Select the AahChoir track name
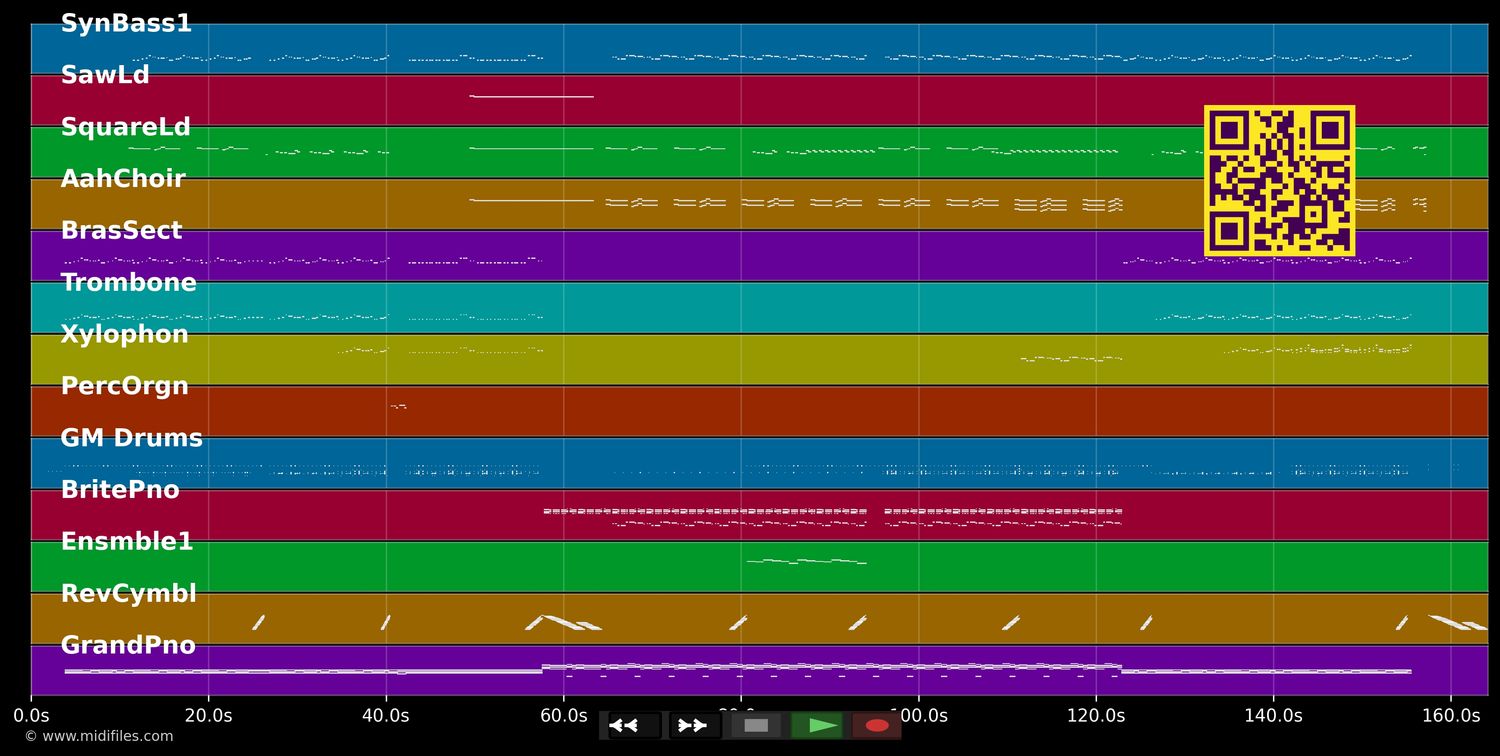The width and height of the screenshot is (1500, 756). point(123,178)
